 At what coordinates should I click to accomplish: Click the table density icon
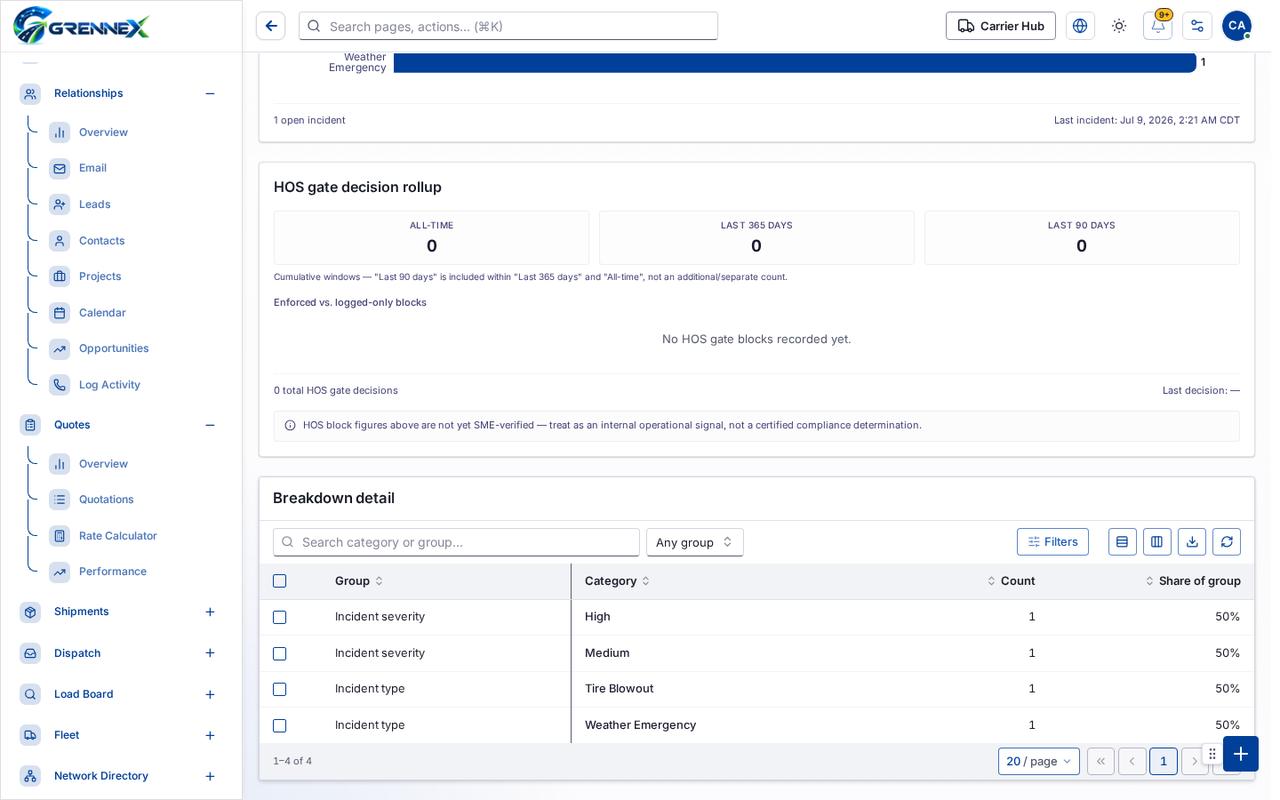pyautogui.click(x=1122, y=542)
